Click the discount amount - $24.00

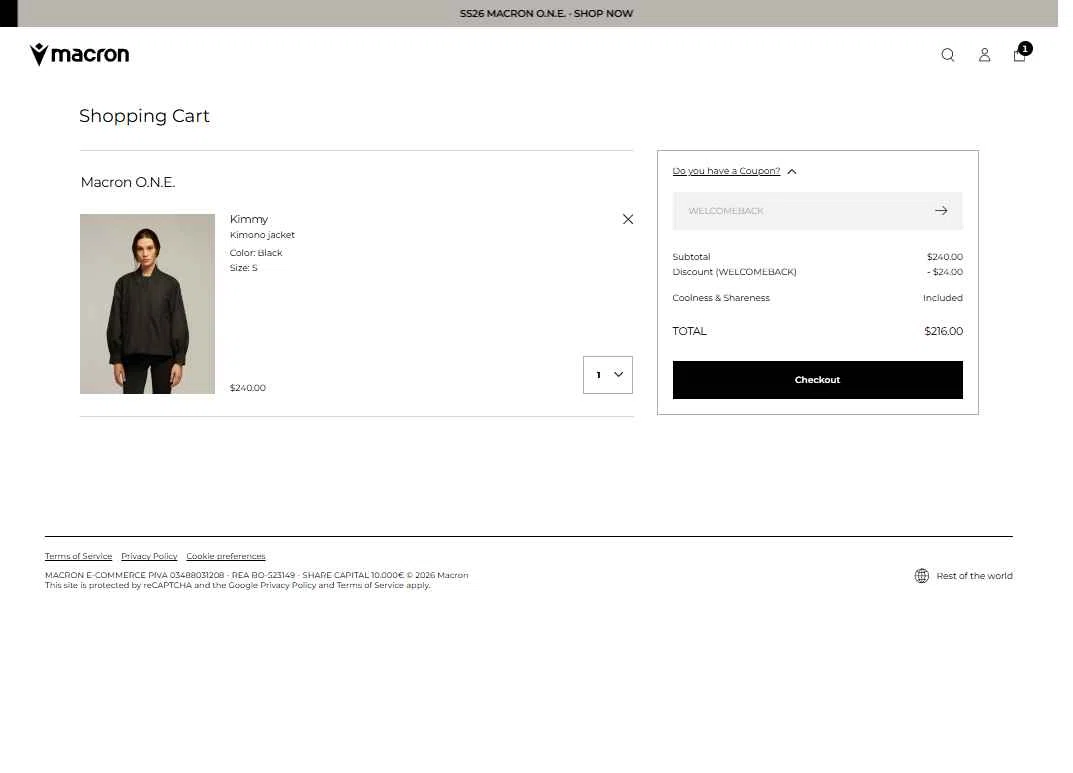pos(944,272)
